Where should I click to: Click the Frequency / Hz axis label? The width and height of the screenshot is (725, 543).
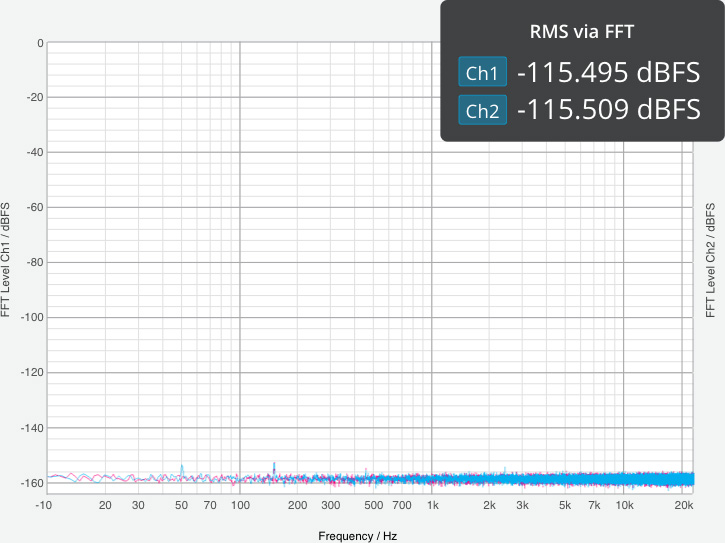357,536
